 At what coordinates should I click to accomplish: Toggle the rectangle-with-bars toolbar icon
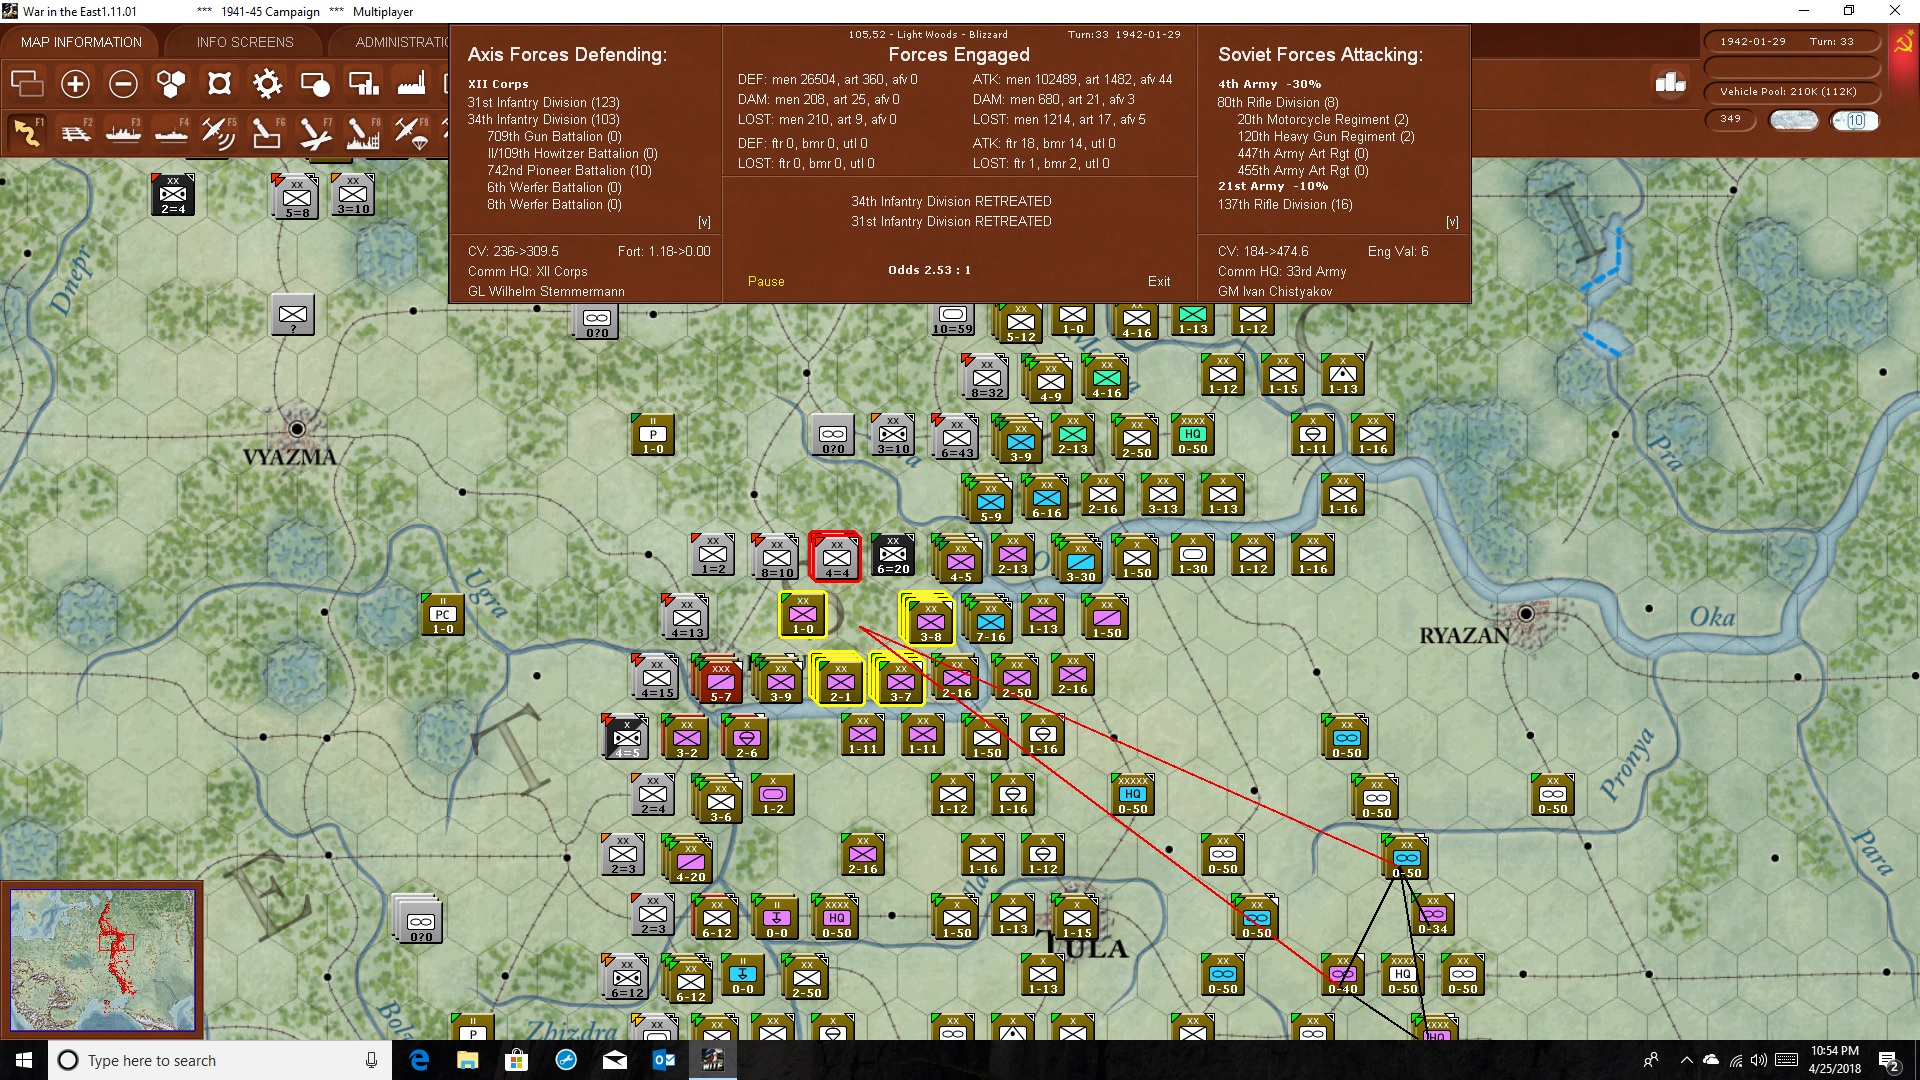(363, 84)
